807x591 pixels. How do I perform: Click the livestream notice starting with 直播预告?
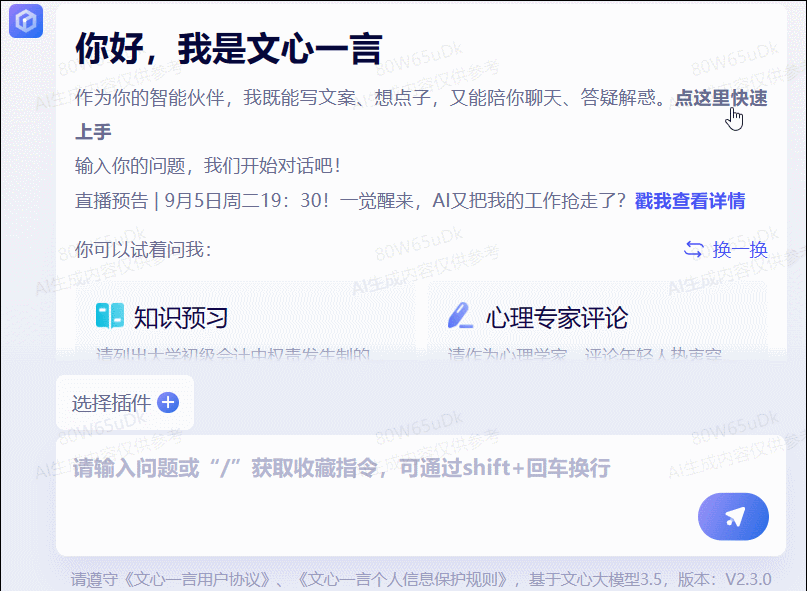coord(350,201)
